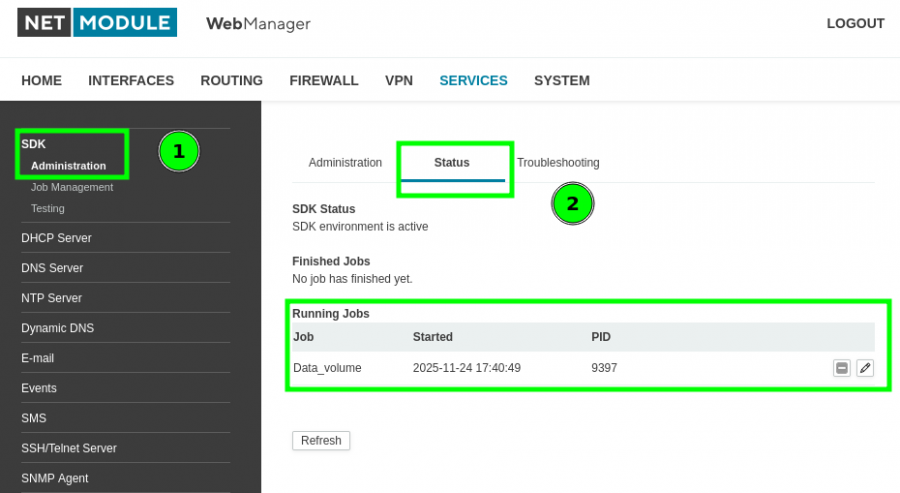Screen dimensions: 900x493
Task: Open the SNMP Agent settings
Action: tap(55, 478)
